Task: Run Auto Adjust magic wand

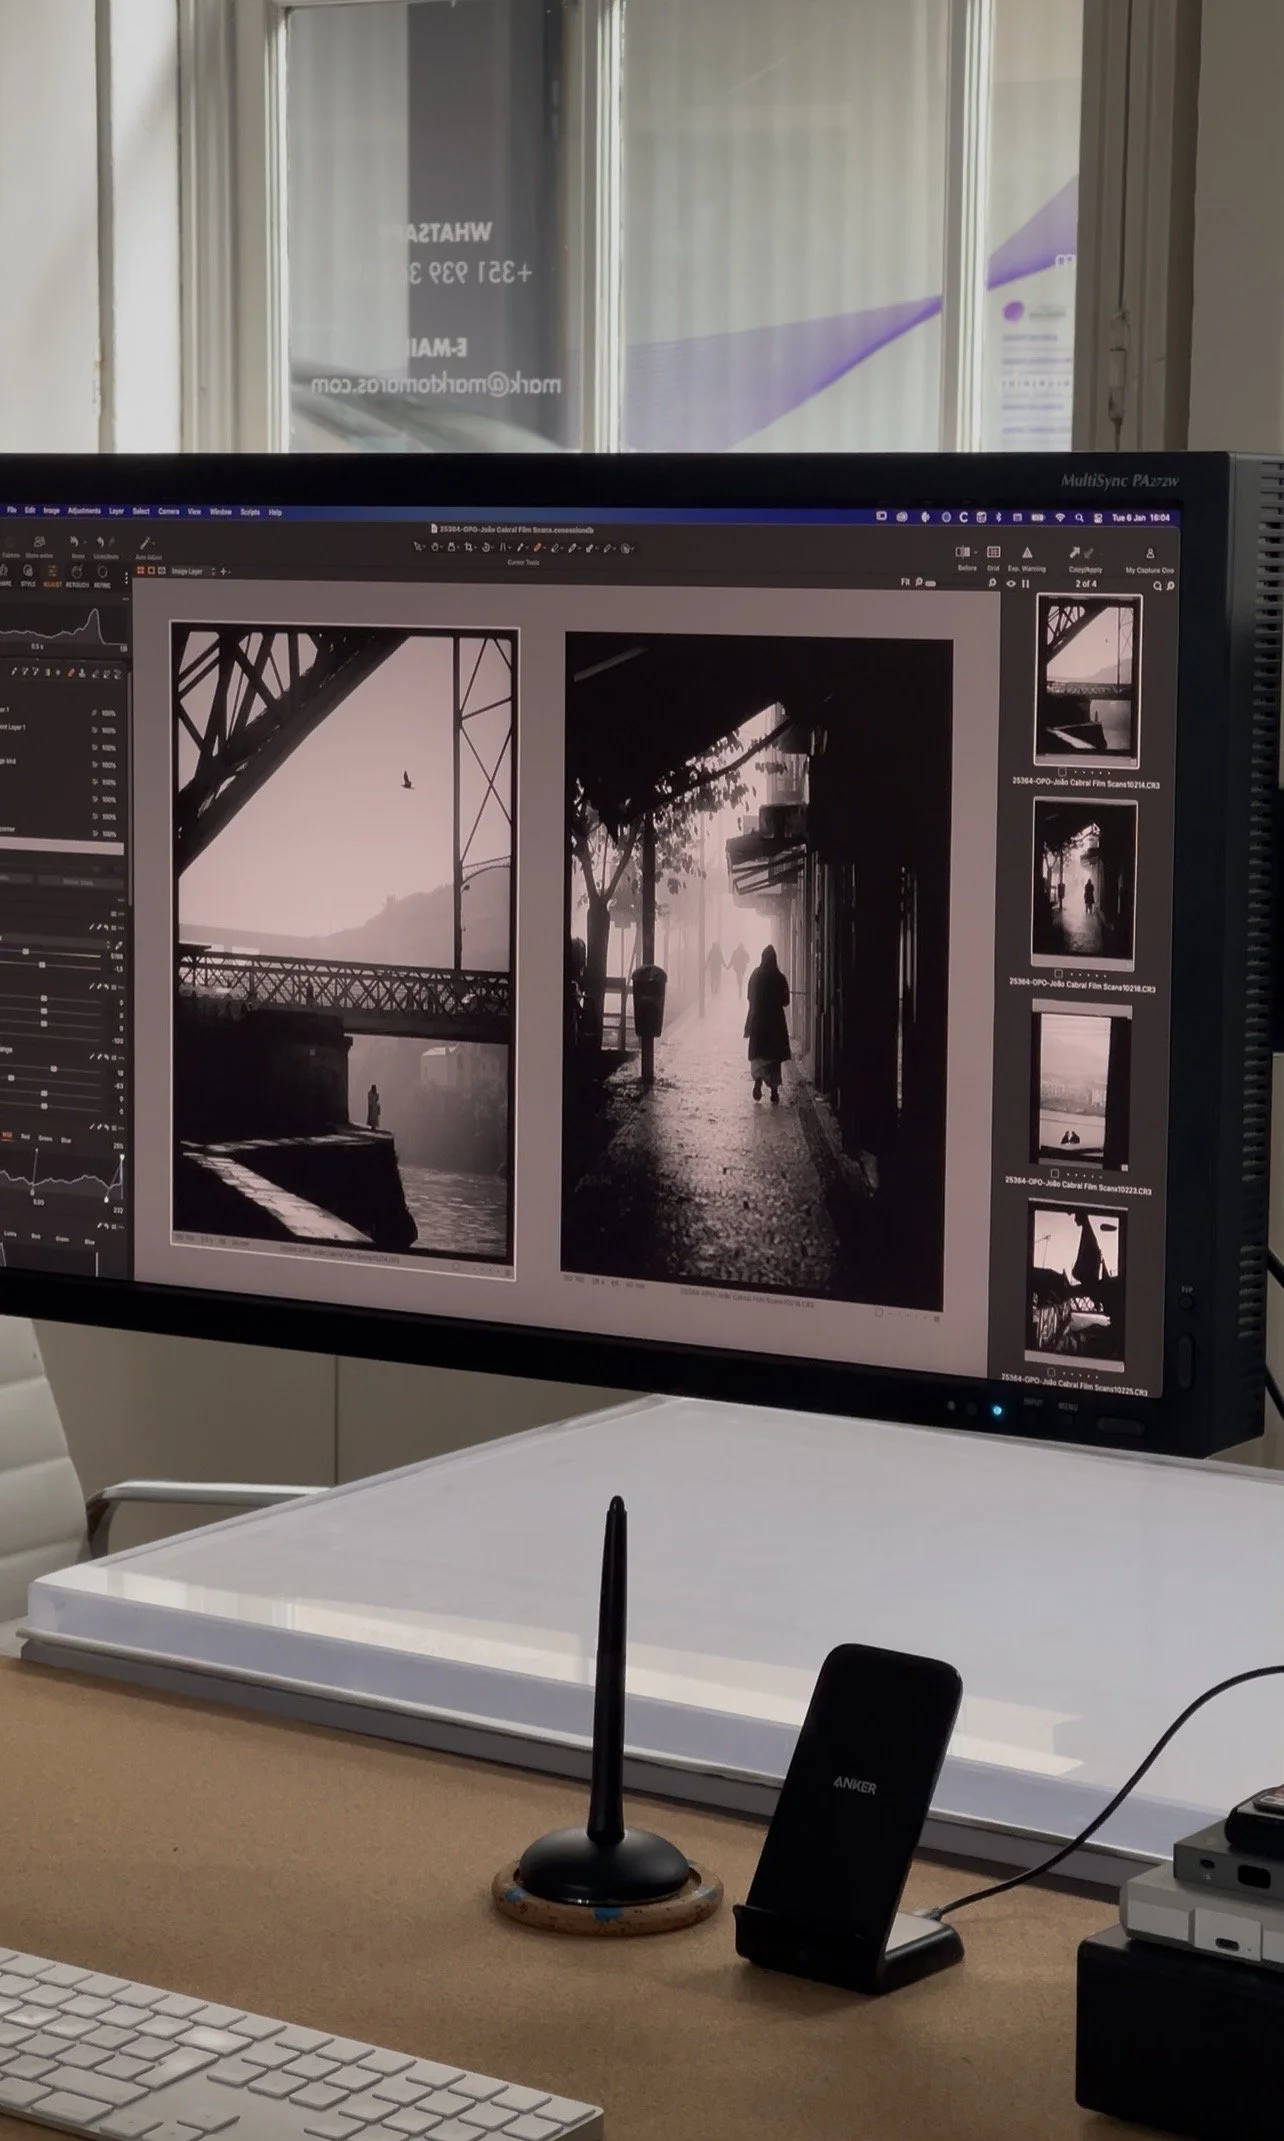Action: [x=145, y=545]
